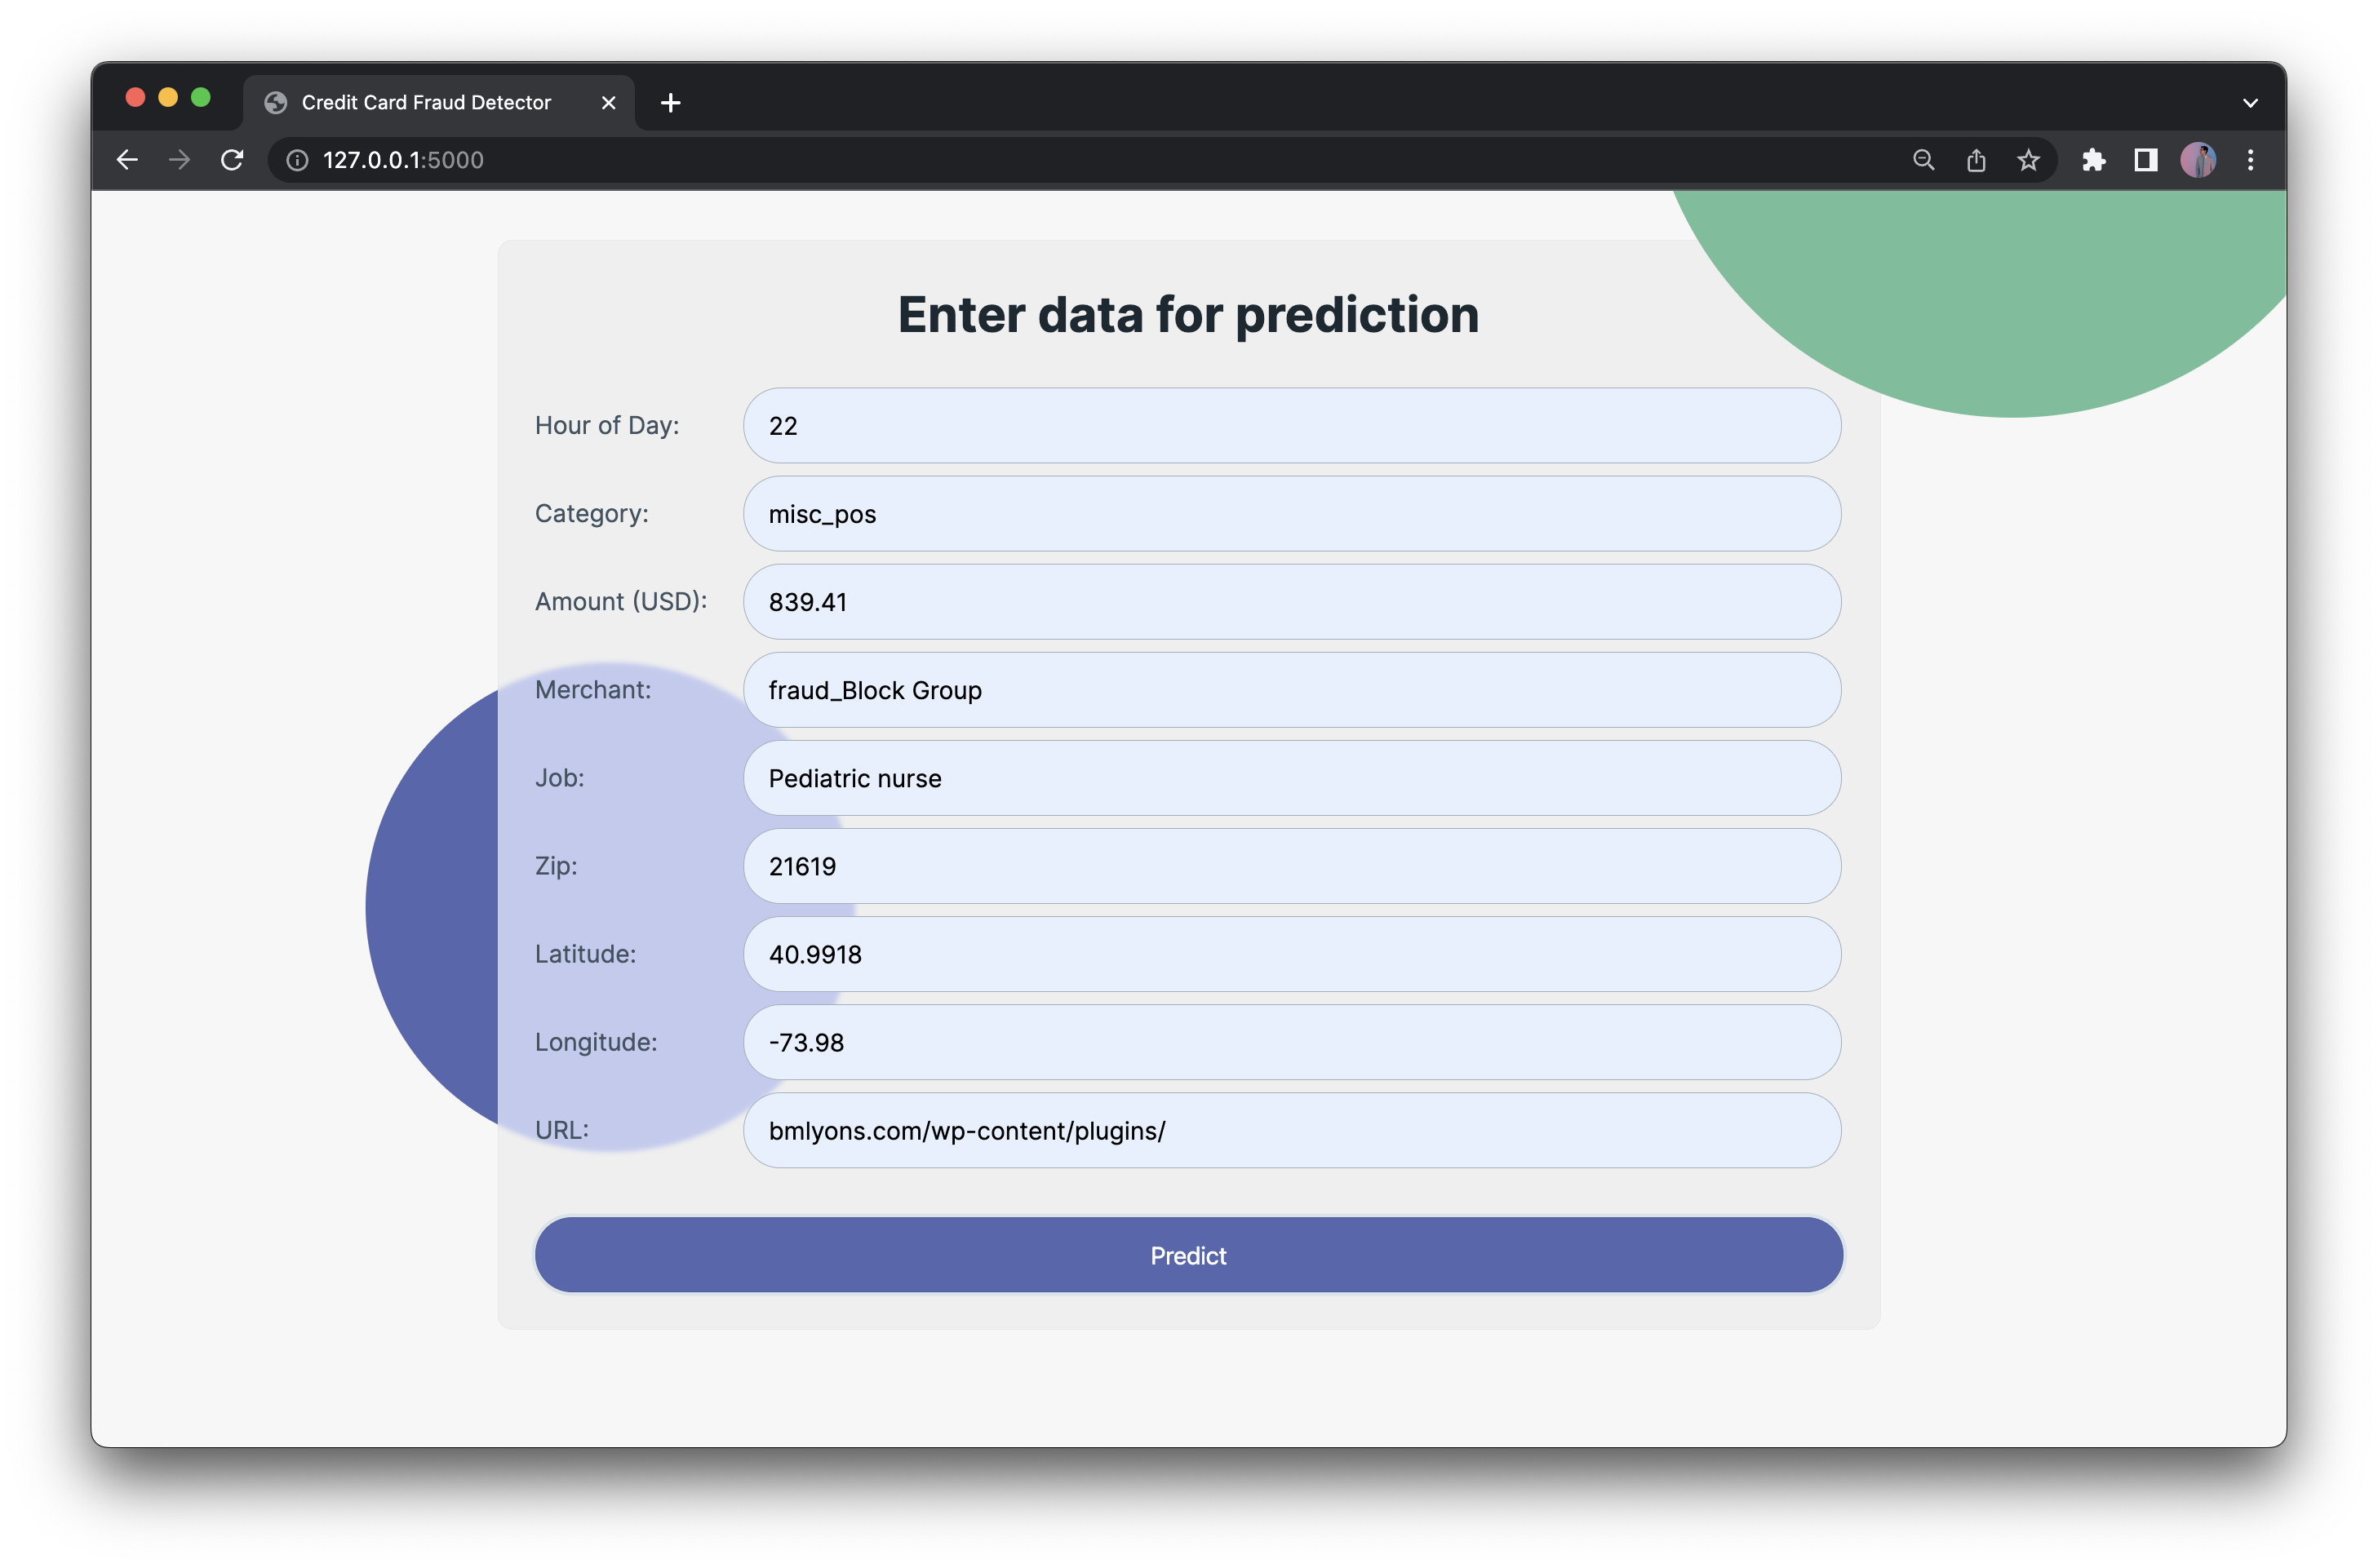Select the Credit Card Fraud Detector tab
2378x1568 pixels.
coord(438,102)
